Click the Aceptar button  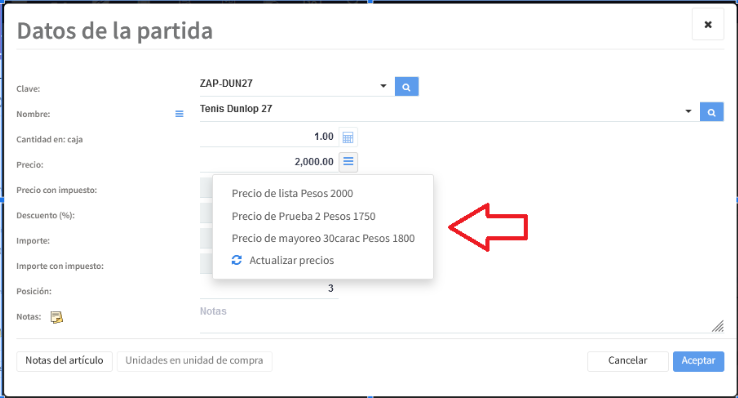point(698,361)
